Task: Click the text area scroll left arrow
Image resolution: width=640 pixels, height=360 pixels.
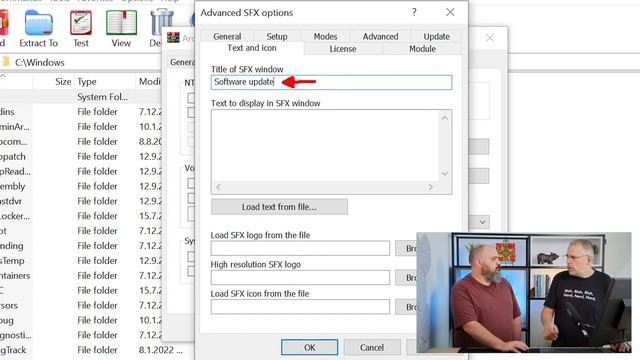Action: click(218, 187)
